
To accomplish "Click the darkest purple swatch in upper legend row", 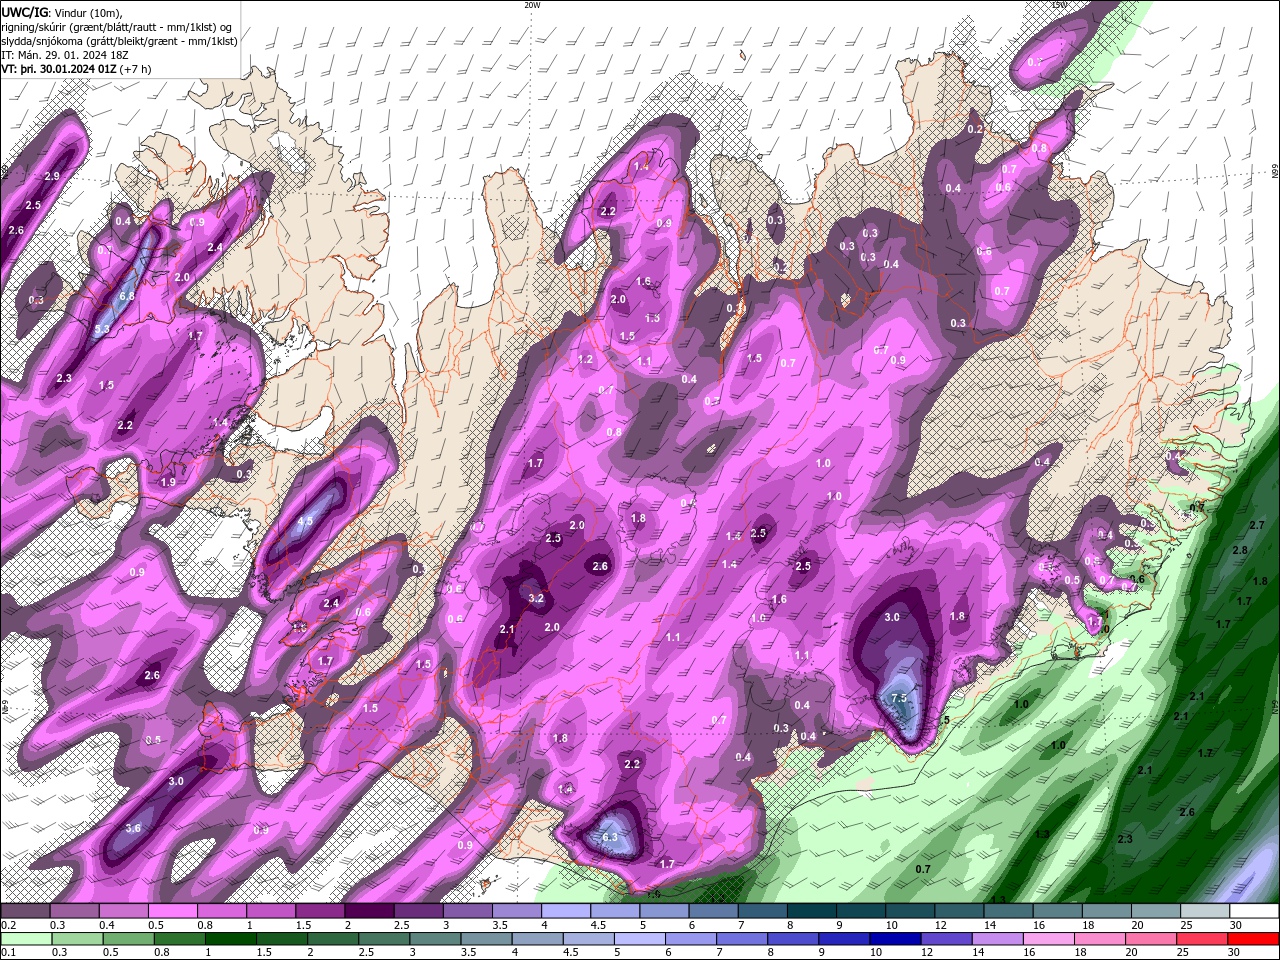I will pos(370,911).
